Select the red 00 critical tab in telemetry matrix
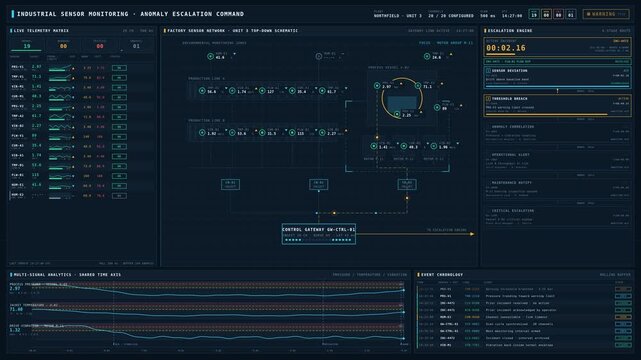This screenshot has width=641, height=360. coord(100,45)
